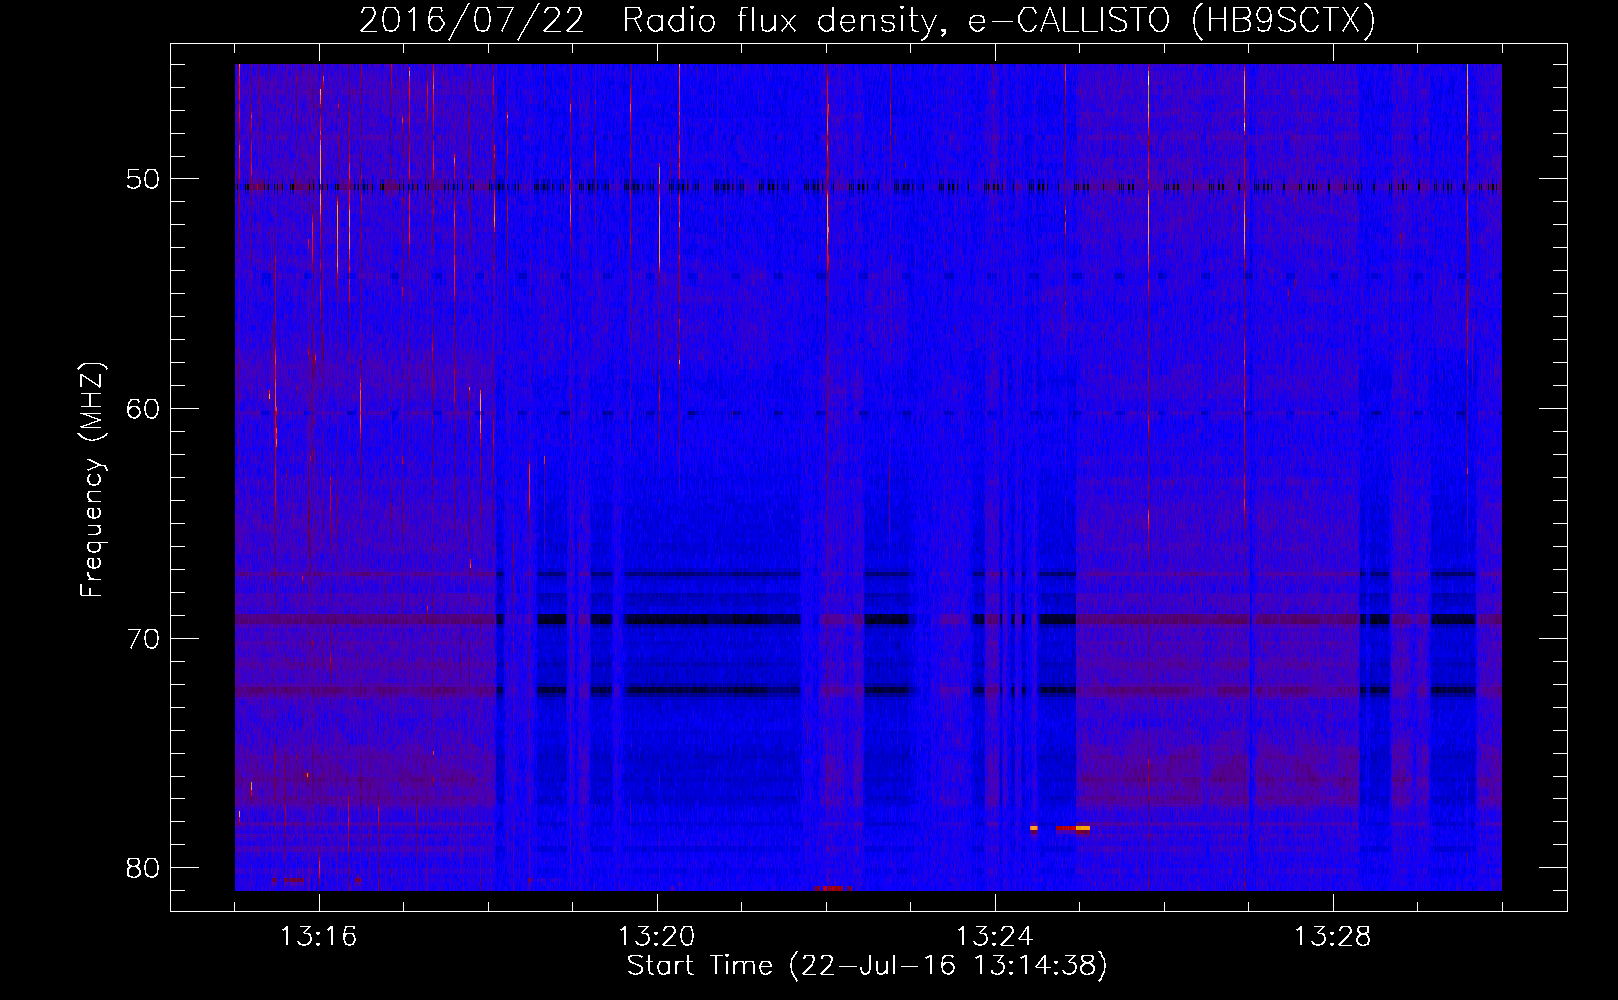Click the '70' frequency tick label

[x=143, y=639]
